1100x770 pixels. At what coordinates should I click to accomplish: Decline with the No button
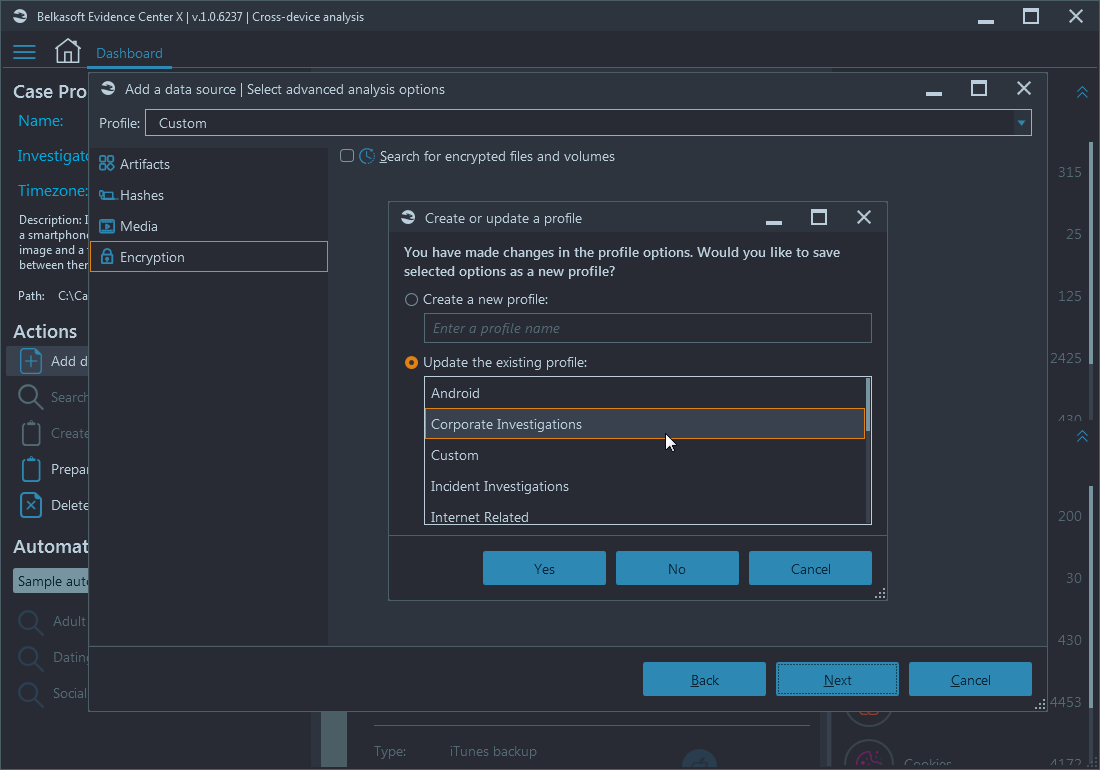[x=677, y=568]
